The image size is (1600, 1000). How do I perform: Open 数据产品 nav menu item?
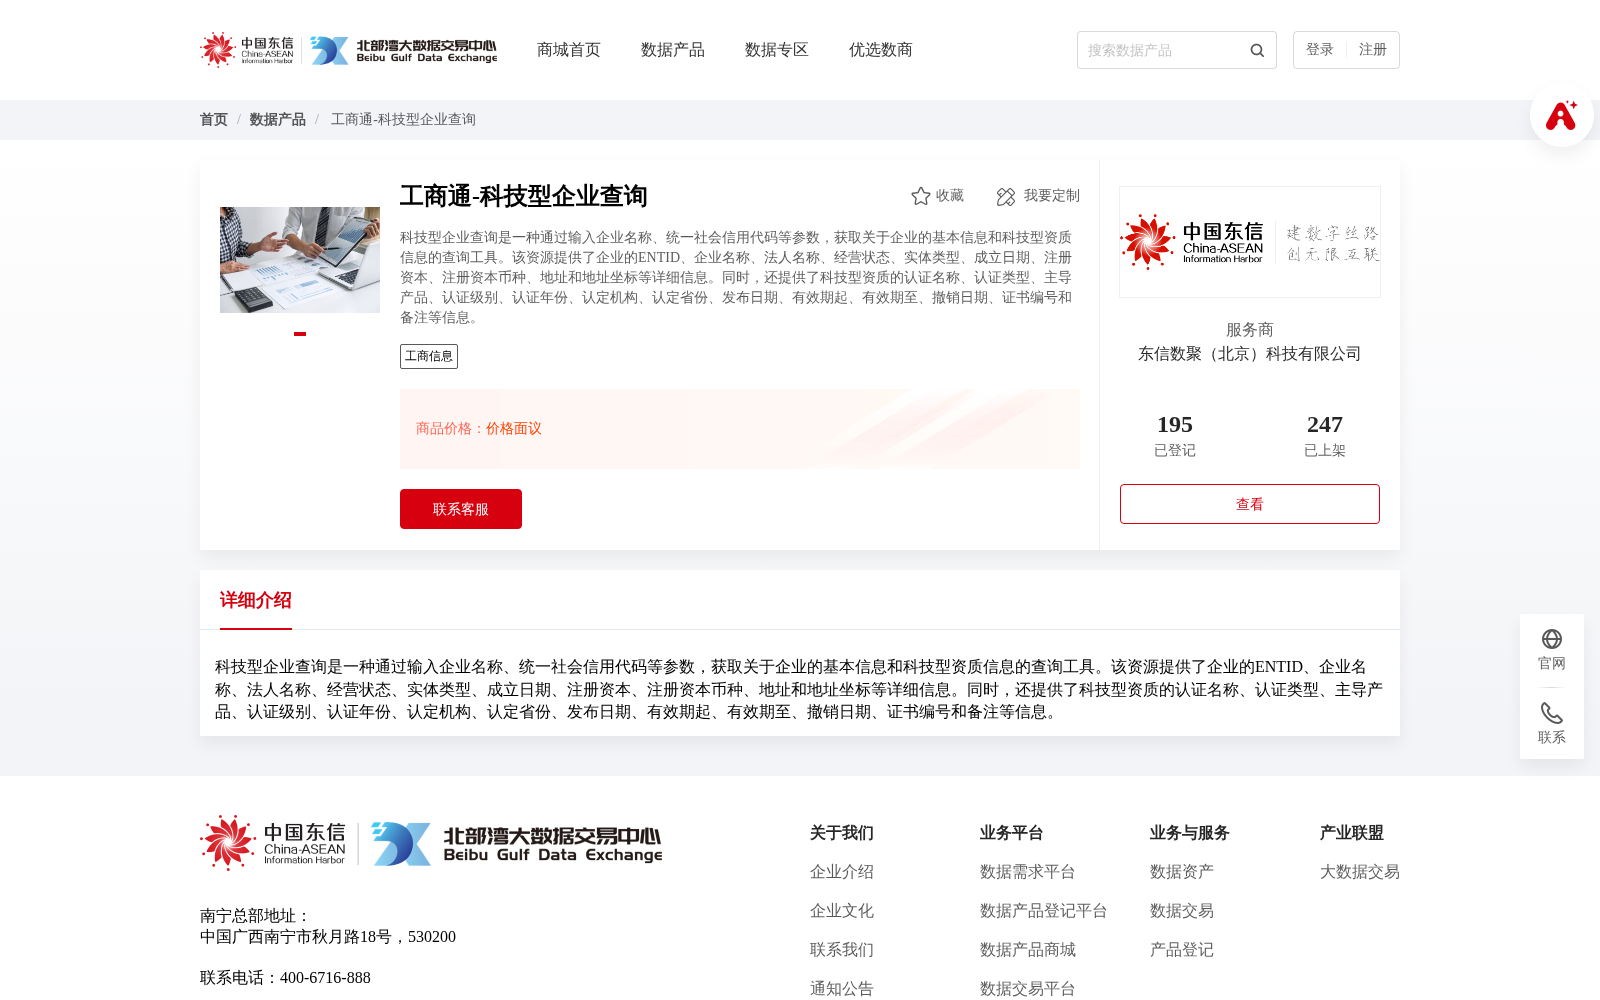[x=673, y=50]
